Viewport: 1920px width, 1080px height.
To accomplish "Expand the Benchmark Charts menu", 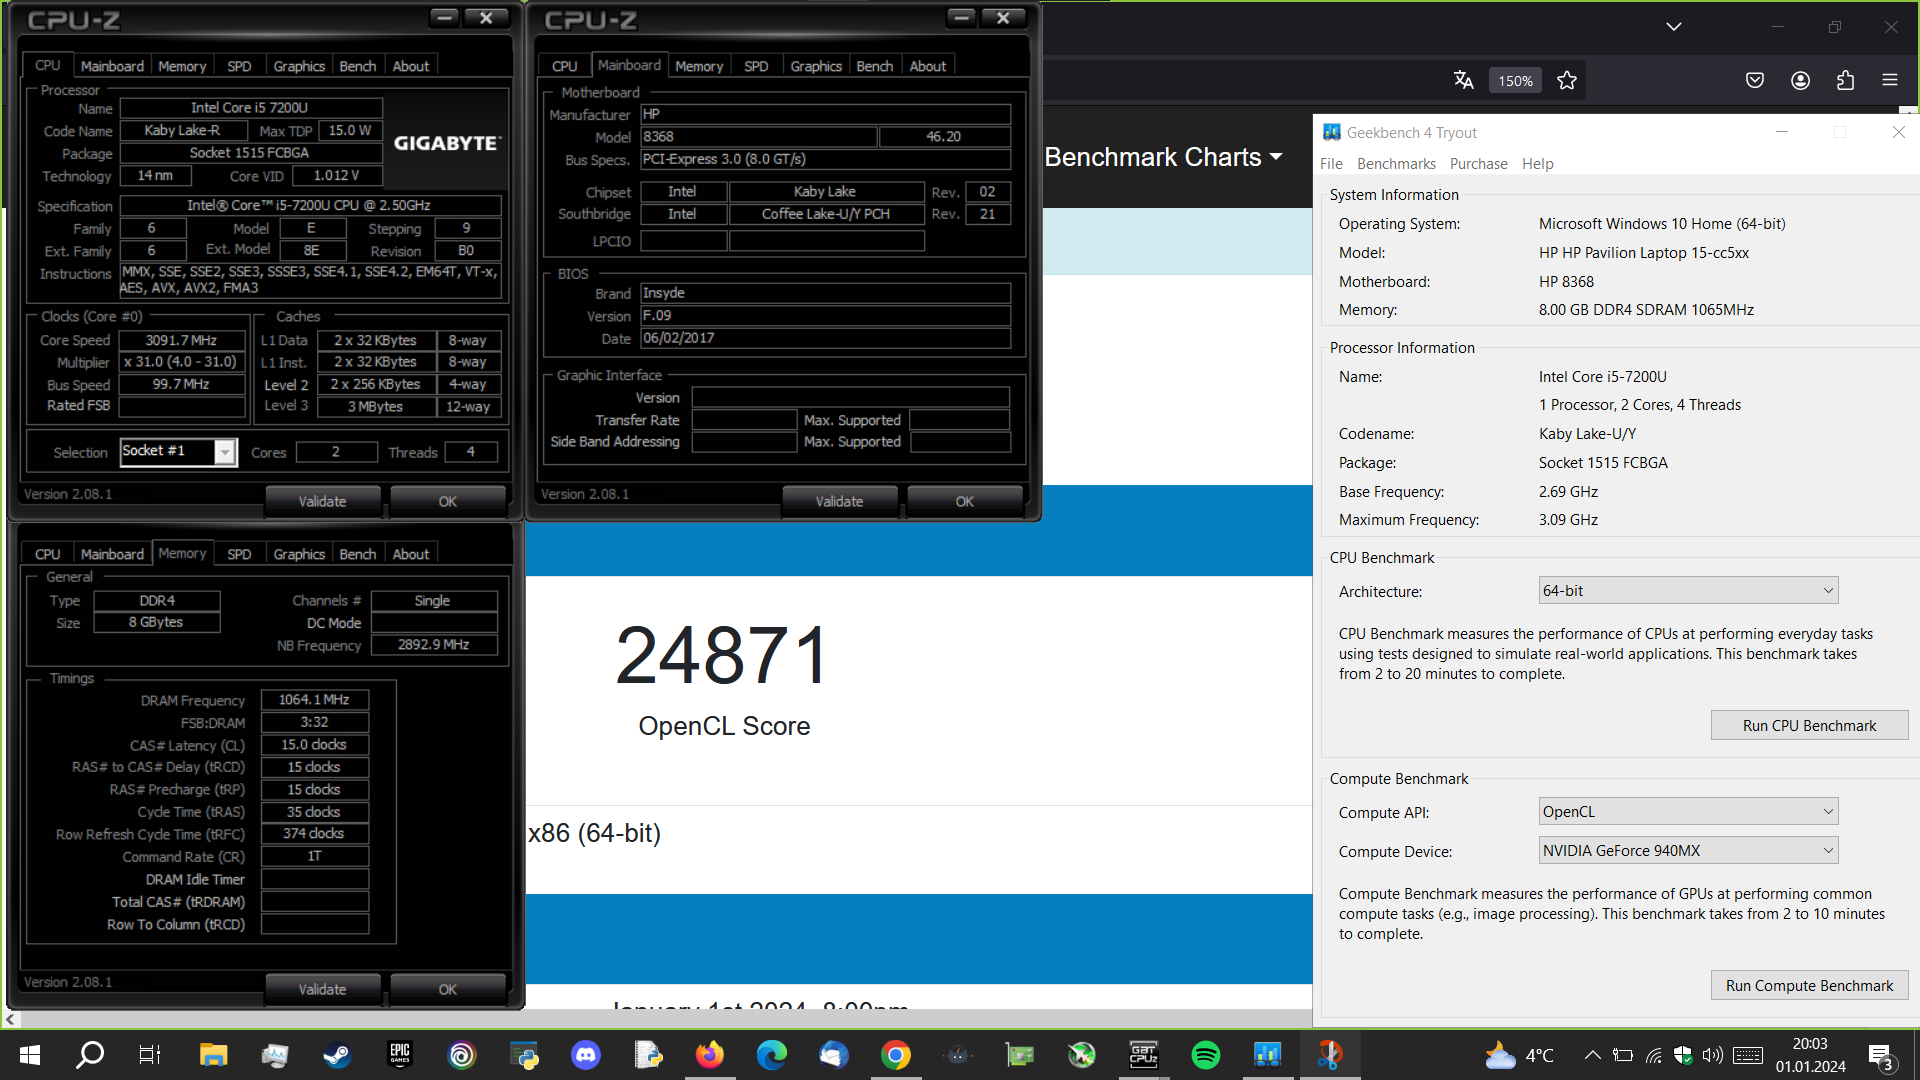I will 1163,157.
